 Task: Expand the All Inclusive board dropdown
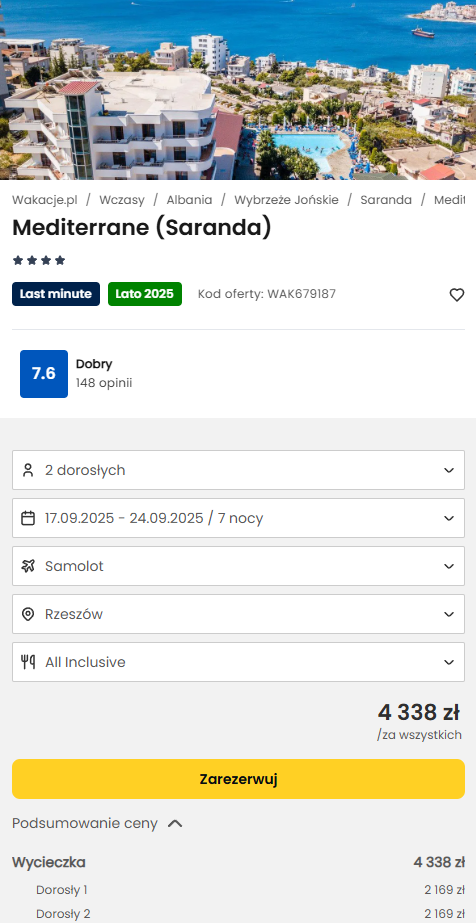coord(238,662)
